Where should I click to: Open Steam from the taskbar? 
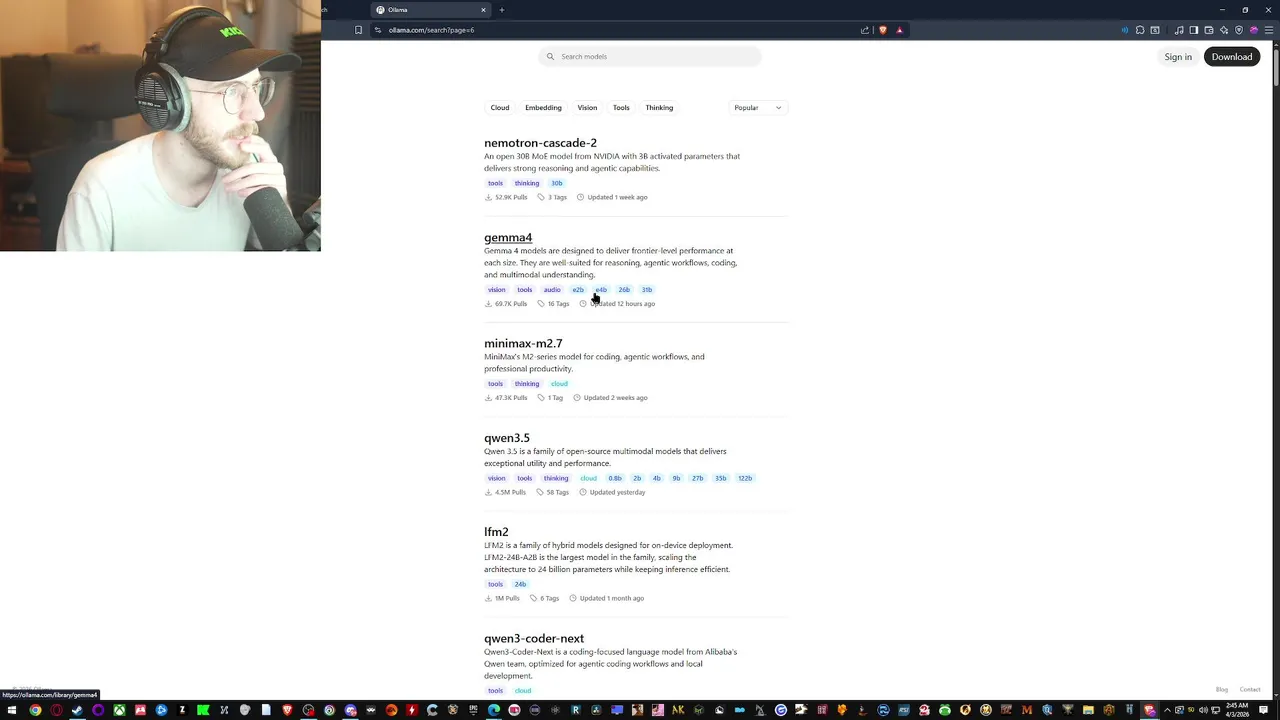coord(77,710)
